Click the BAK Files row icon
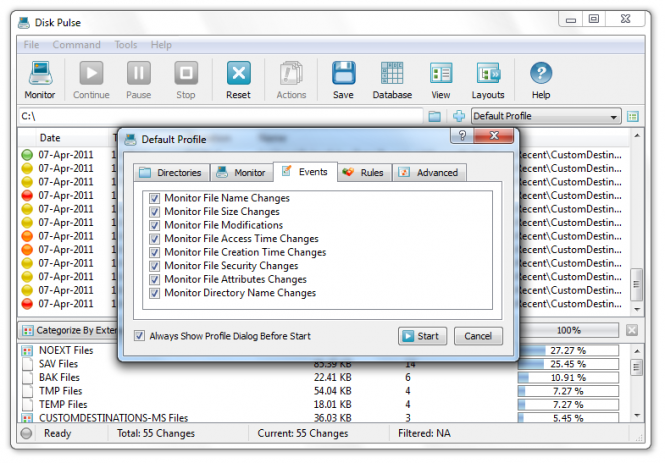Image resolution: width=665 pixels, height=463 pixels. pyautogui.click(x=27, y=378)
